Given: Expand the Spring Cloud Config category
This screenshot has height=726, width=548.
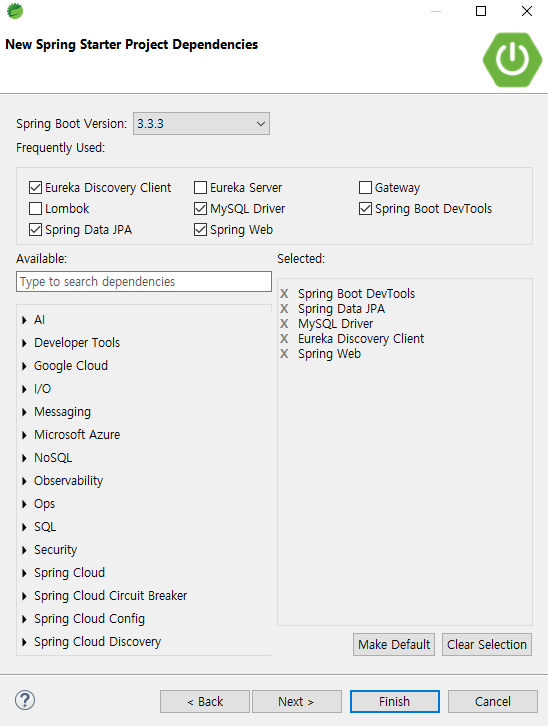Looking at the screenshot, I should tap(25, 619).
